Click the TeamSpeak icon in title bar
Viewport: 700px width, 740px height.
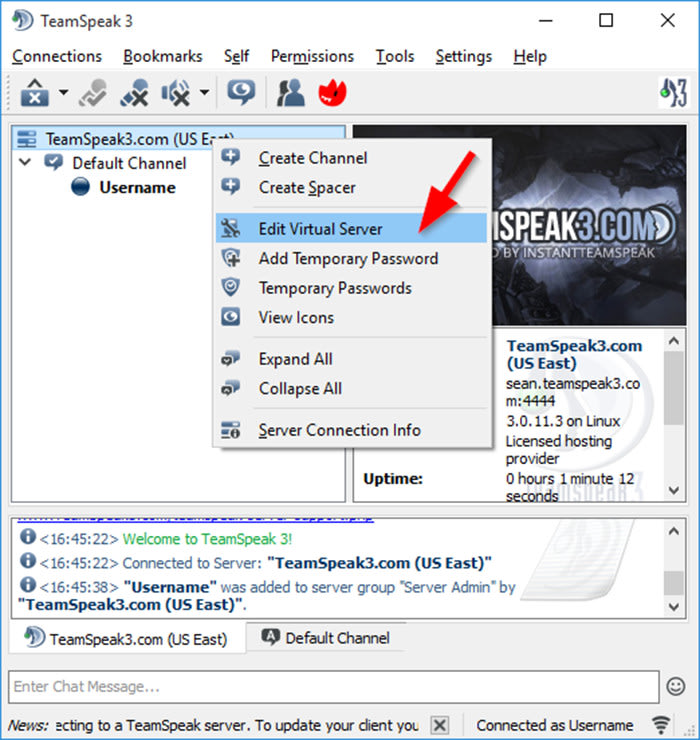23,21
